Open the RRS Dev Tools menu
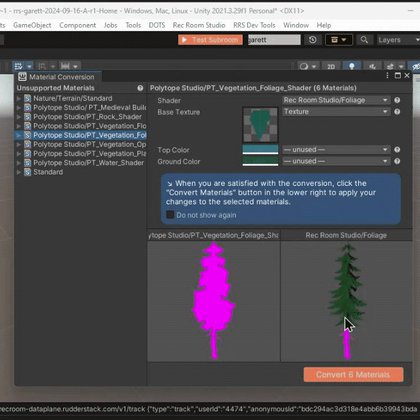The width and height of the screenshot is (420, 420). (254, 25)
